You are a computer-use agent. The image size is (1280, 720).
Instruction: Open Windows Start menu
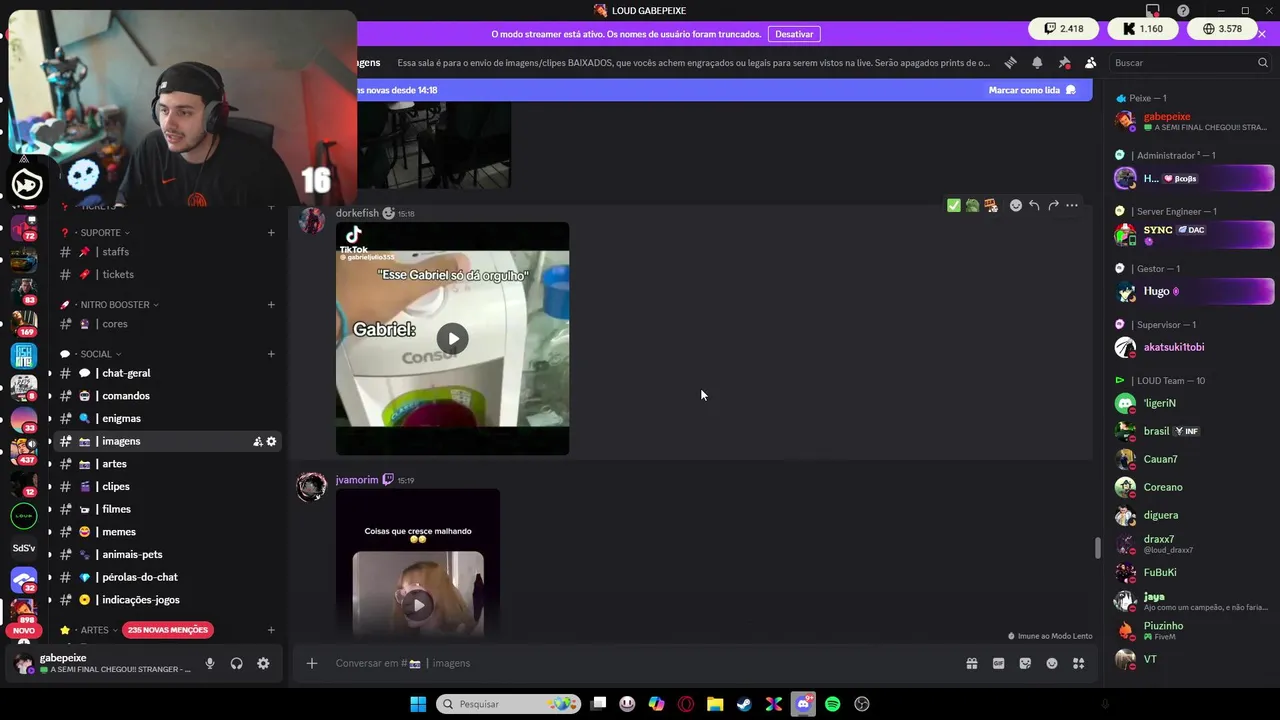tap(418, 704)
